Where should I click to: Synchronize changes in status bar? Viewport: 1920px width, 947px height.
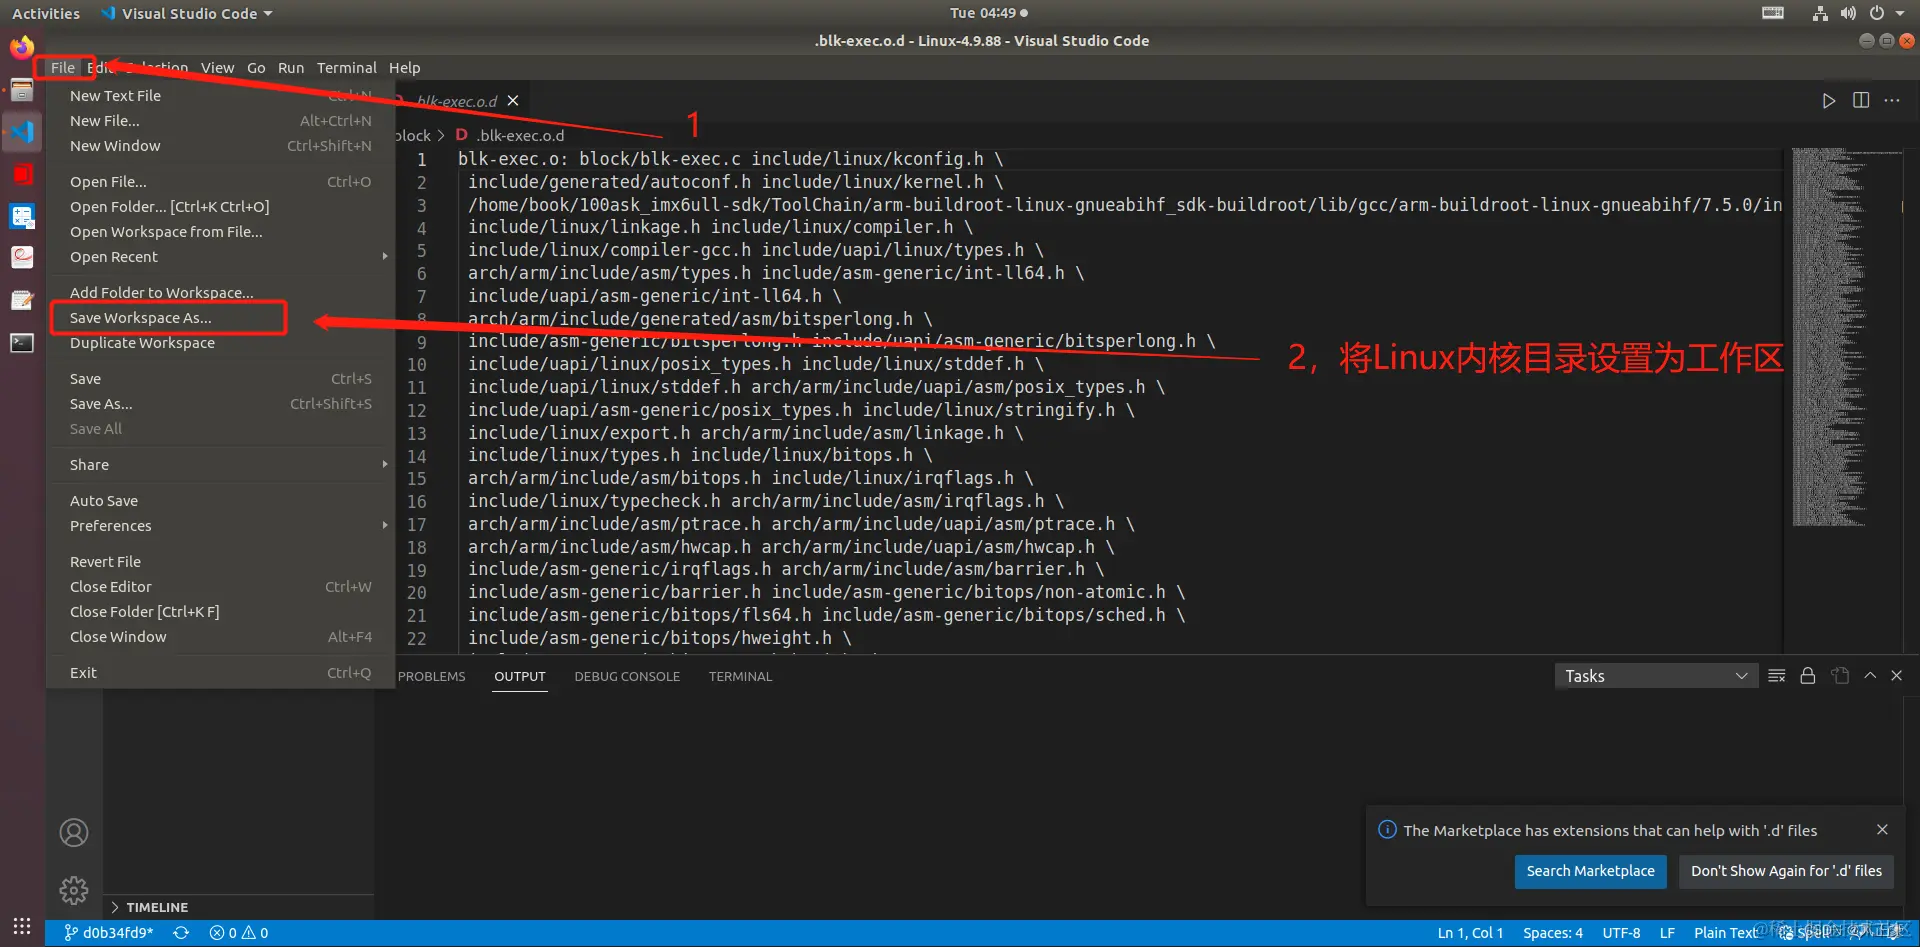[181, 933]
